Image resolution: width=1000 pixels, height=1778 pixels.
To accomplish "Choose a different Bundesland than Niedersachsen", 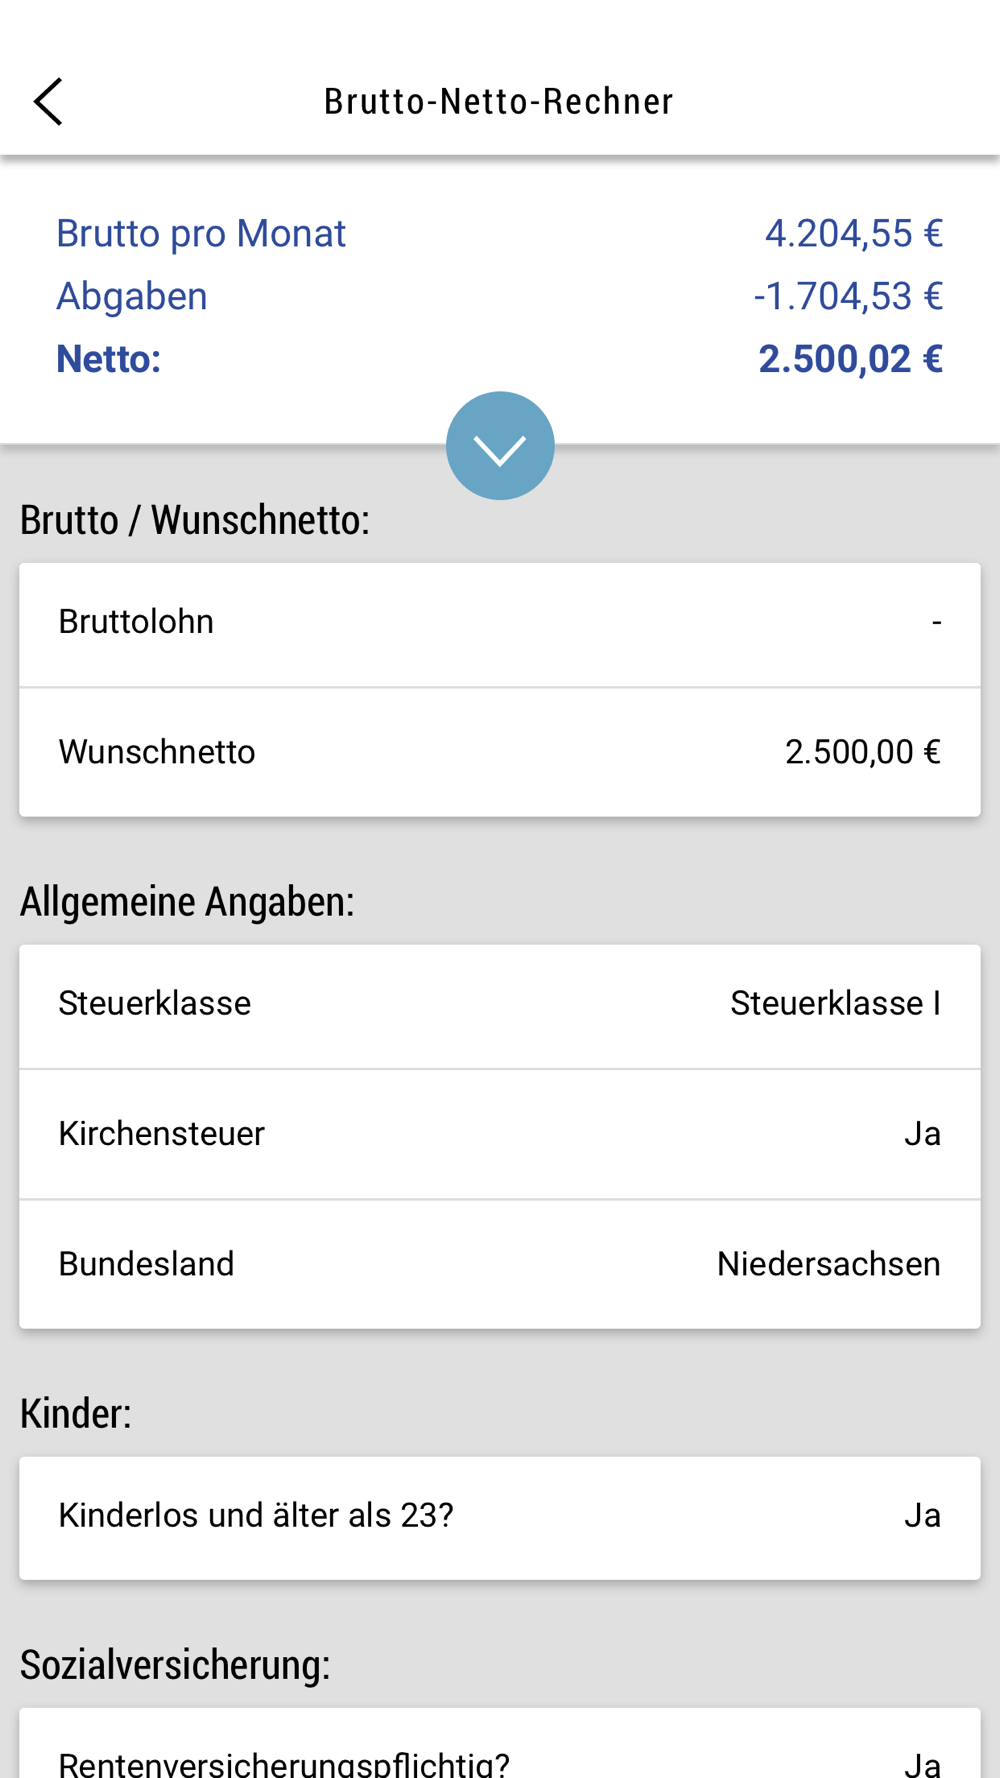I will tap(500, 1264).
